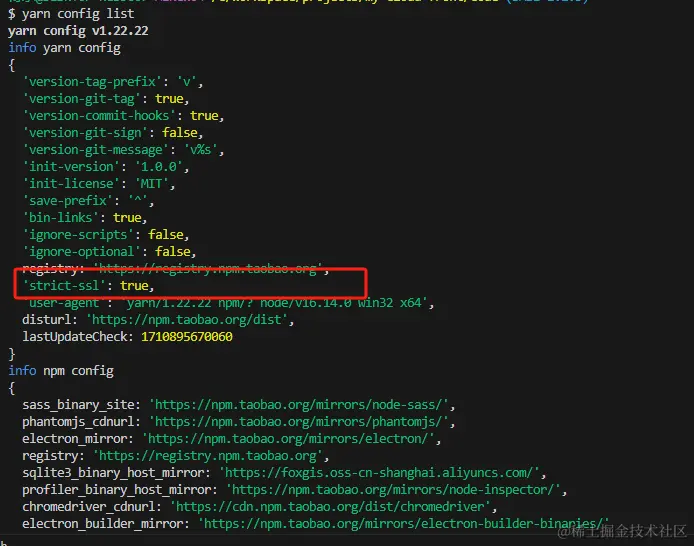694x546 pixels.
Task: Select the 'version-commit-hooks' line
Action: [123, 116]
